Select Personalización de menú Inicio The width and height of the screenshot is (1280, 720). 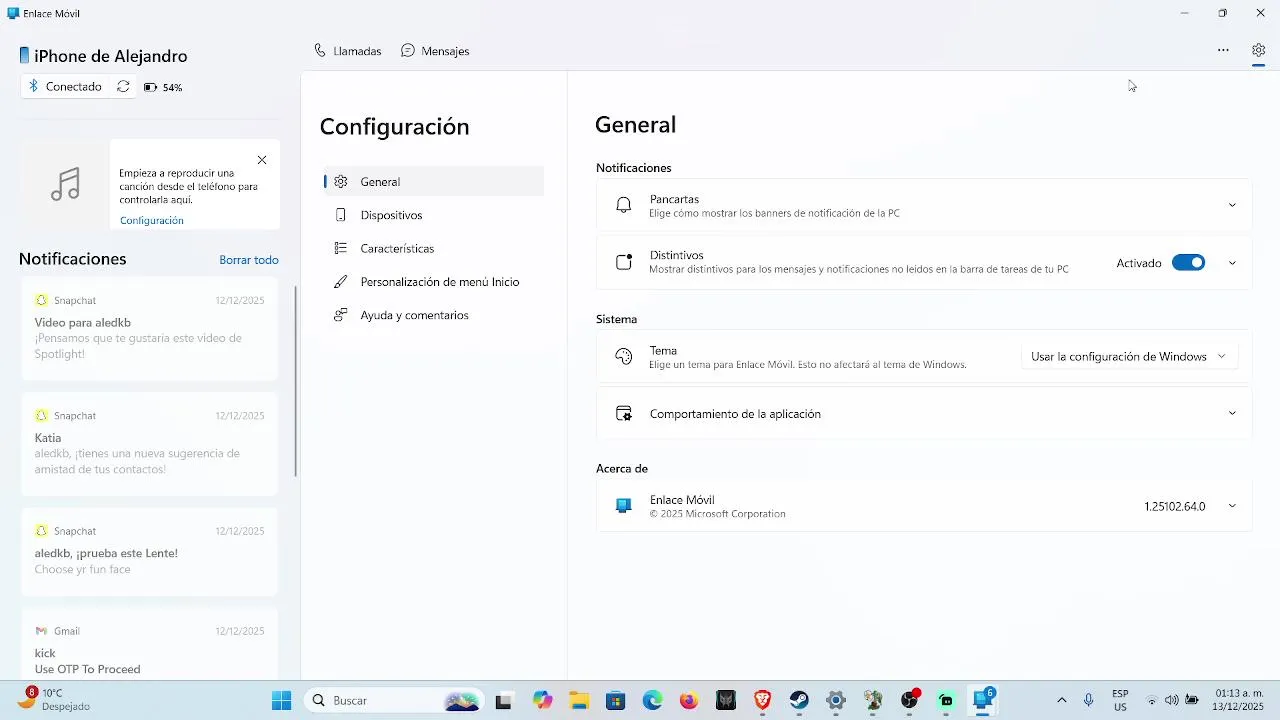click(x=434, y=282)
